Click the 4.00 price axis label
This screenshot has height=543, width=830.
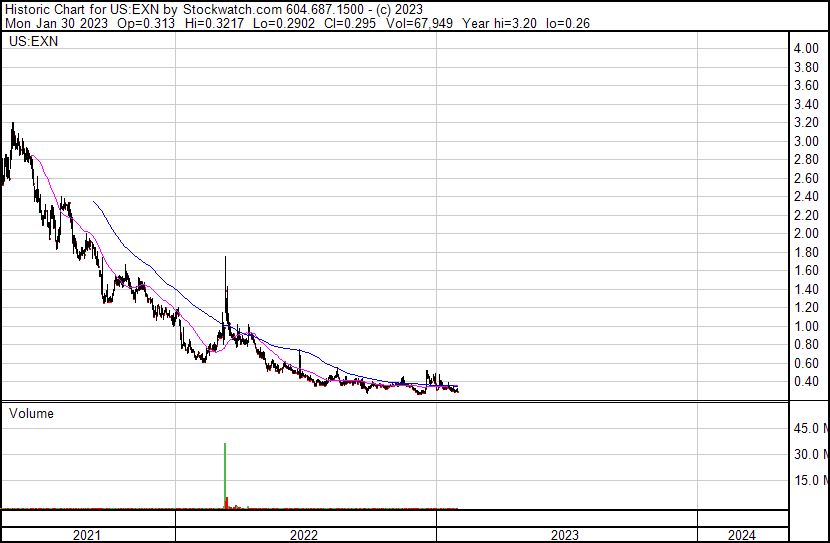pyautogui.click(x=806, y=49)
